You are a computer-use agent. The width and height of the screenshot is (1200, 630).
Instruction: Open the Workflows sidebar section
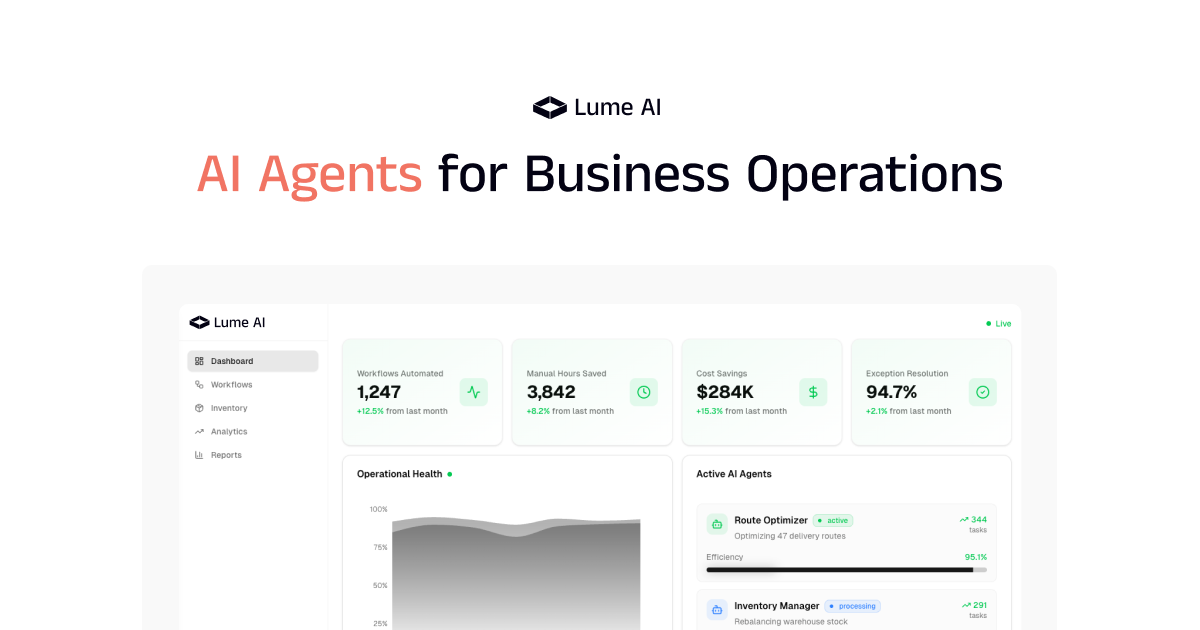pyautogui.click(x=232, y=384)
